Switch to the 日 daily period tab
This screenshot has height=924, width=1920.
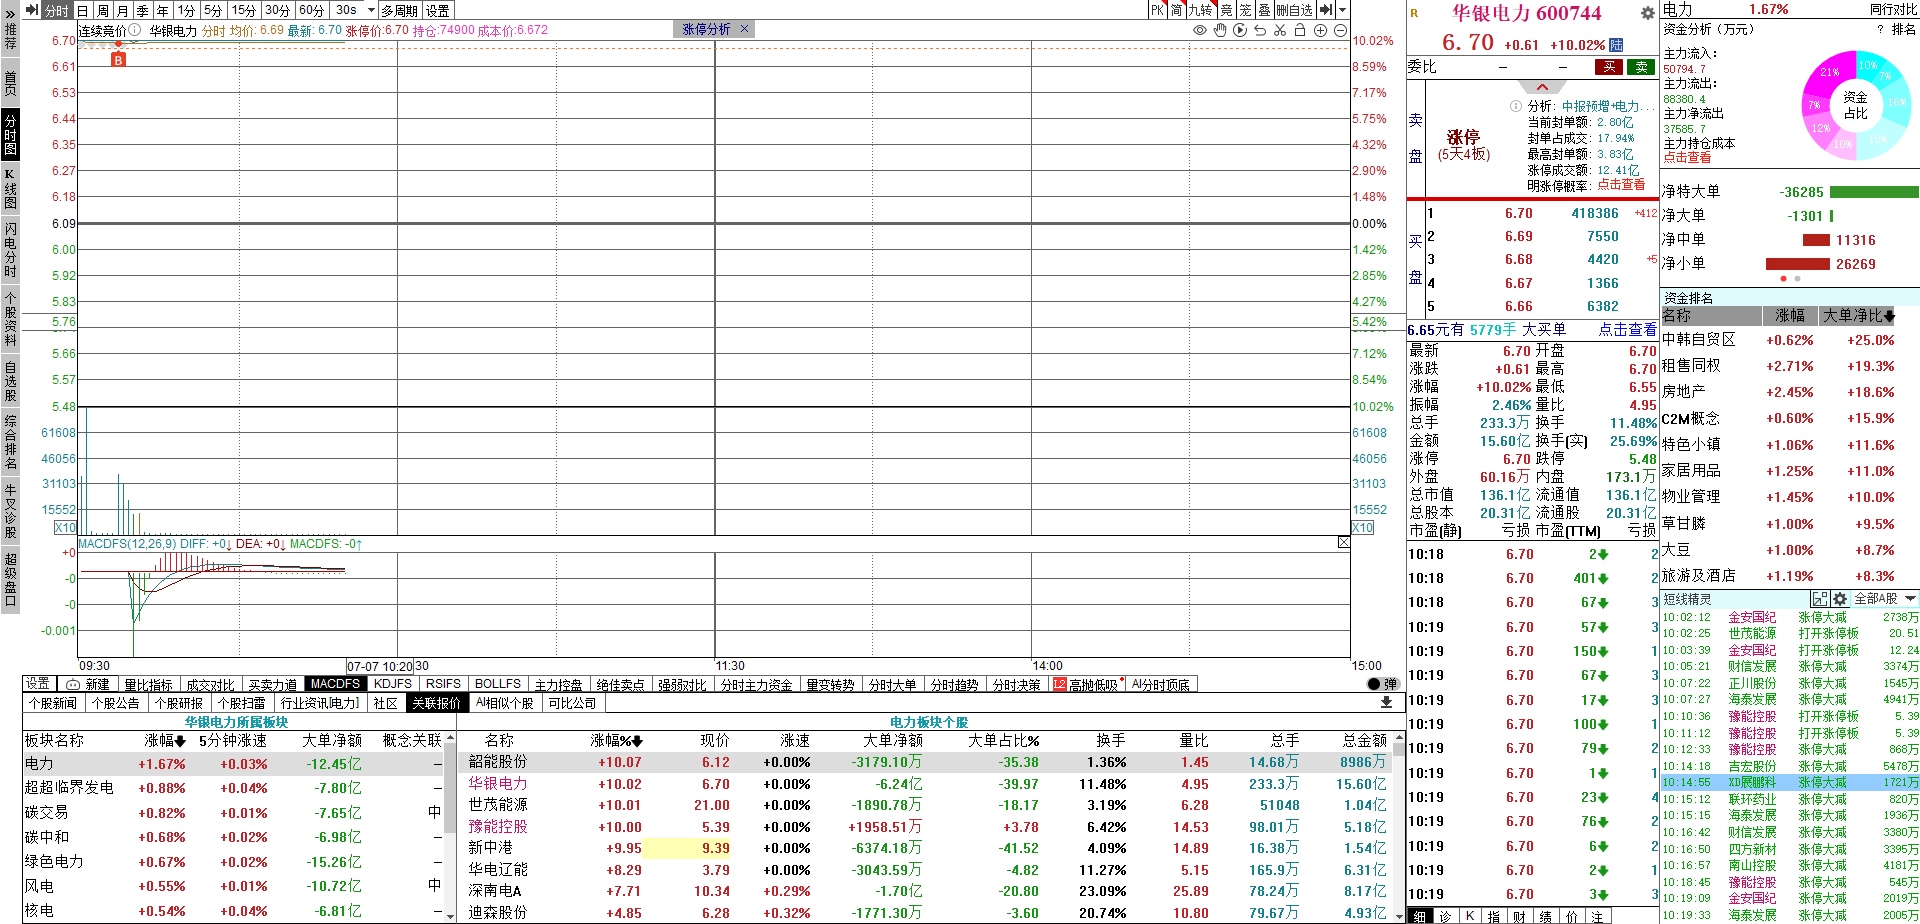[83, 10]
